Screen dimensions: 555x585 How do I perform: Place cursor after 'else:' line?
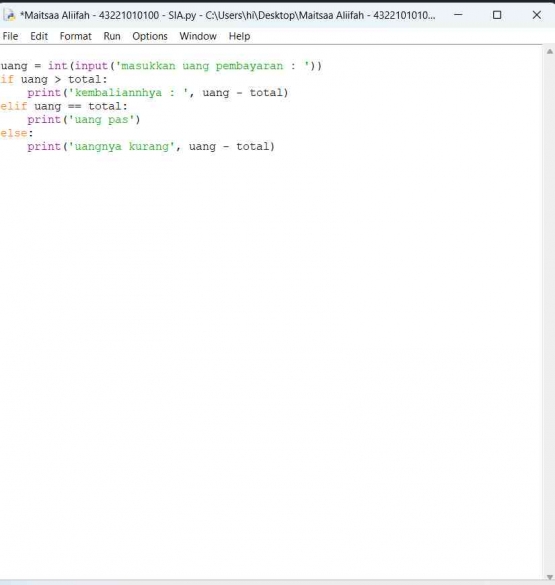click(x=34, y=133)
